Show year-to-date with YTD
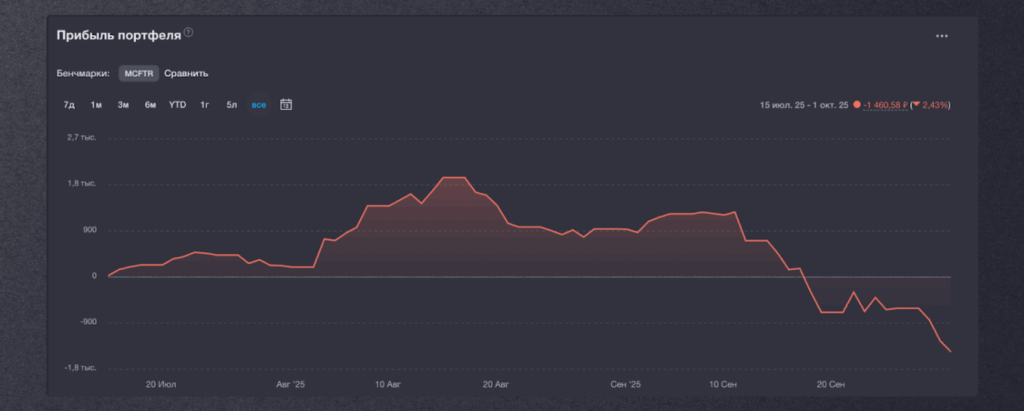Image resolution: width=1024 pixels, height=411 pixels. [177, 104]
